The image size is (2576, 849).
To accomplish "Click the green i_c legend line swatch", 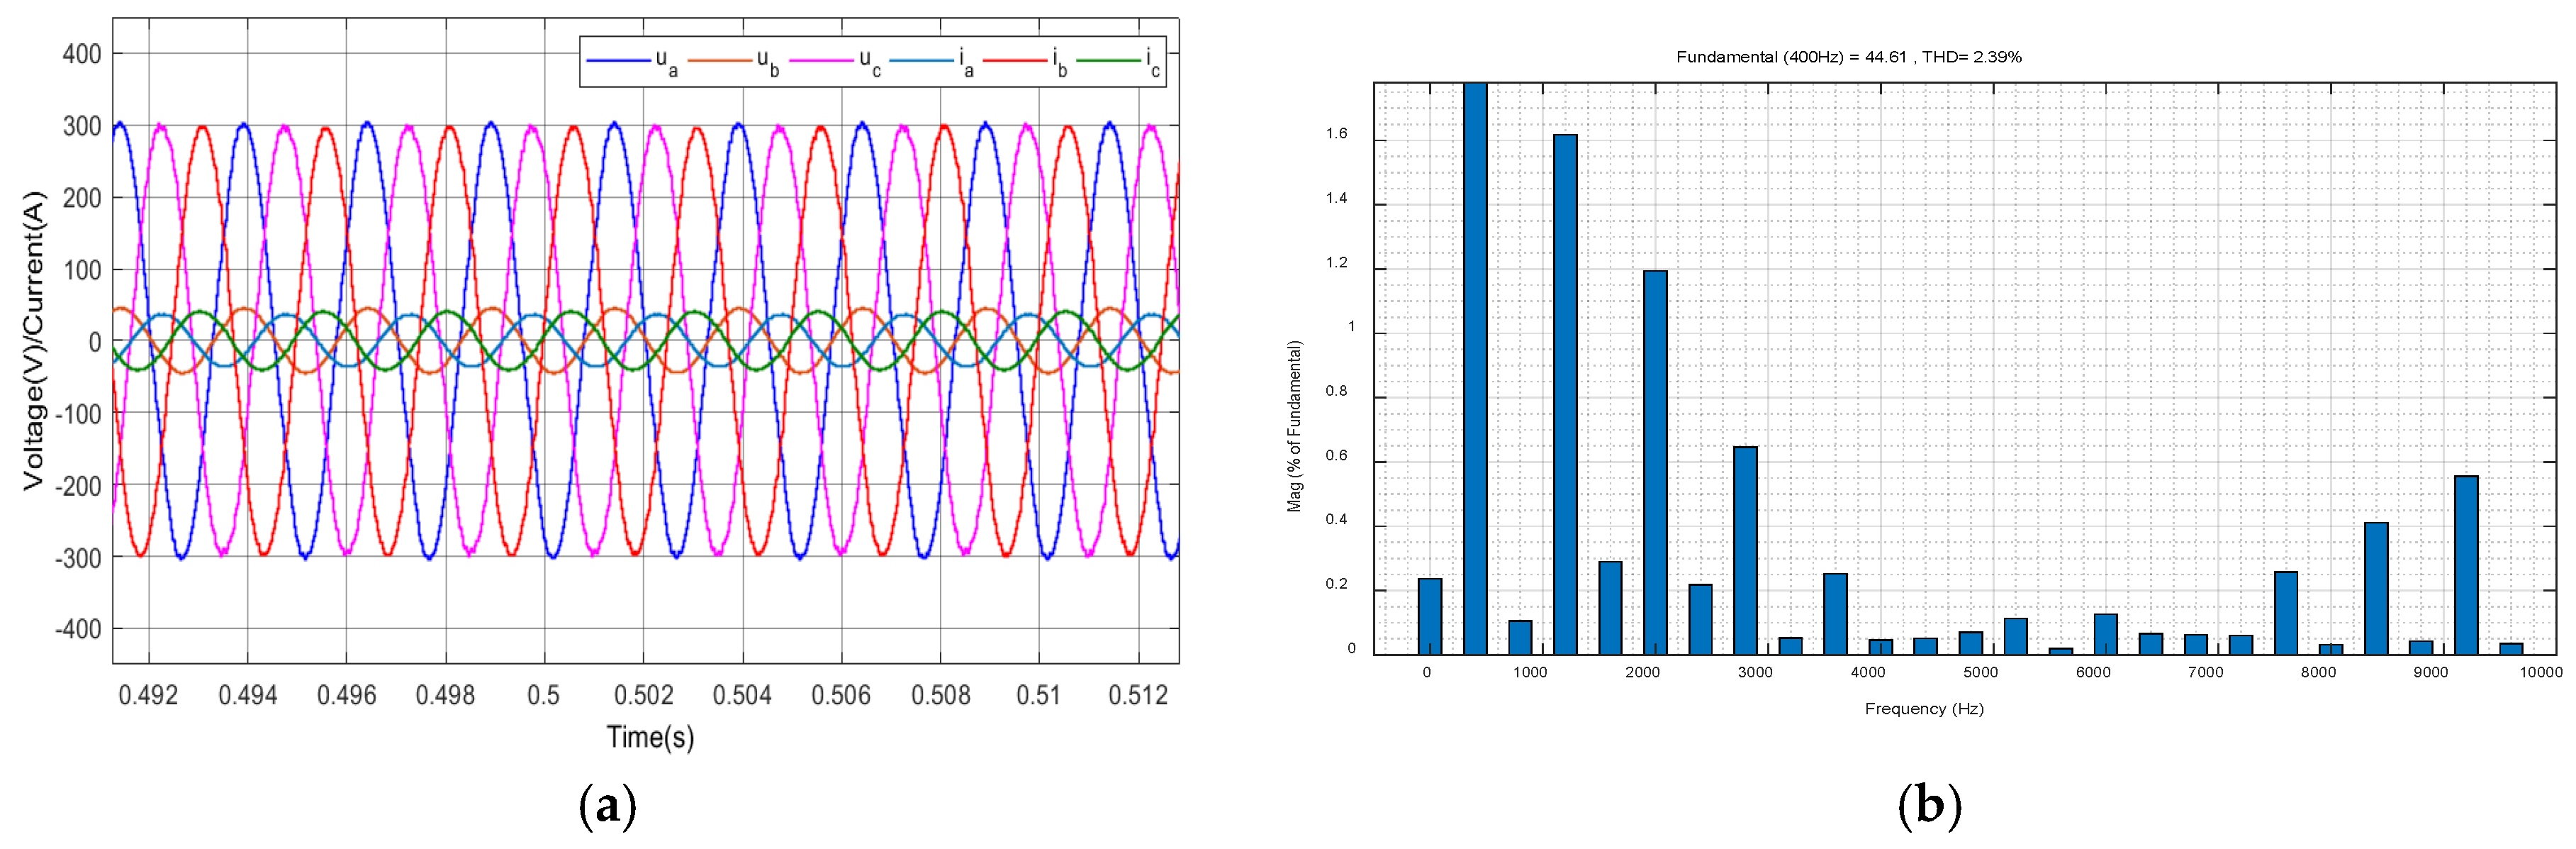I will click(x=1109, y=61).
